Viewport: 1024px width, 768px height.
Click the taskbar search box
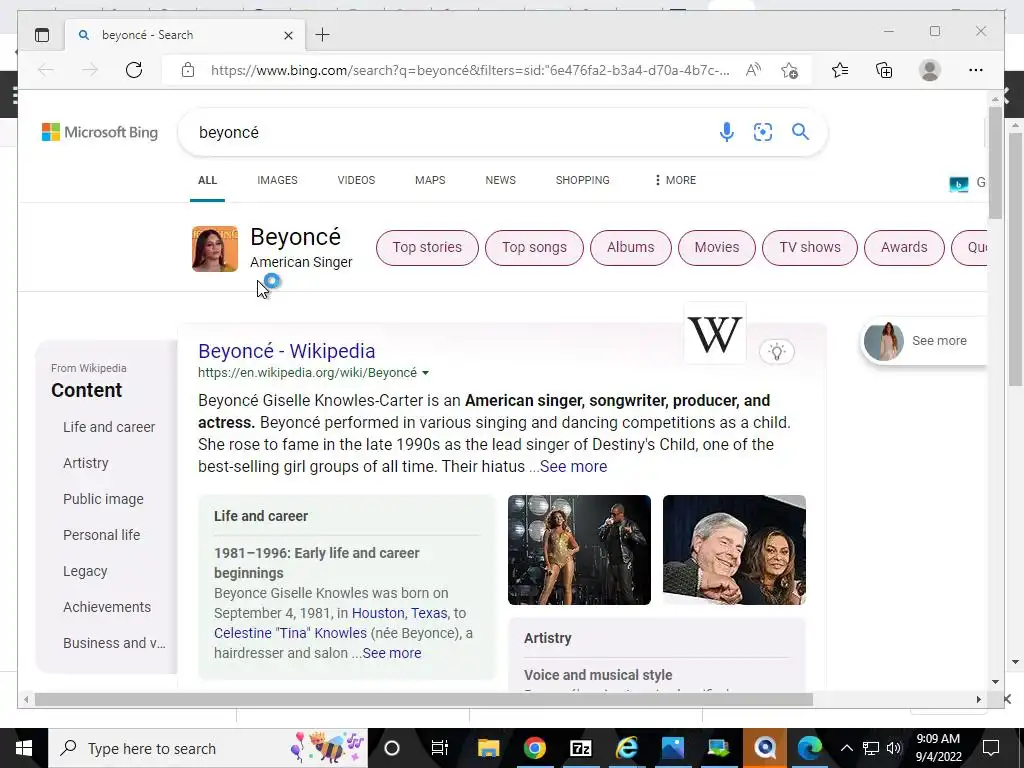tap(208, 748)
